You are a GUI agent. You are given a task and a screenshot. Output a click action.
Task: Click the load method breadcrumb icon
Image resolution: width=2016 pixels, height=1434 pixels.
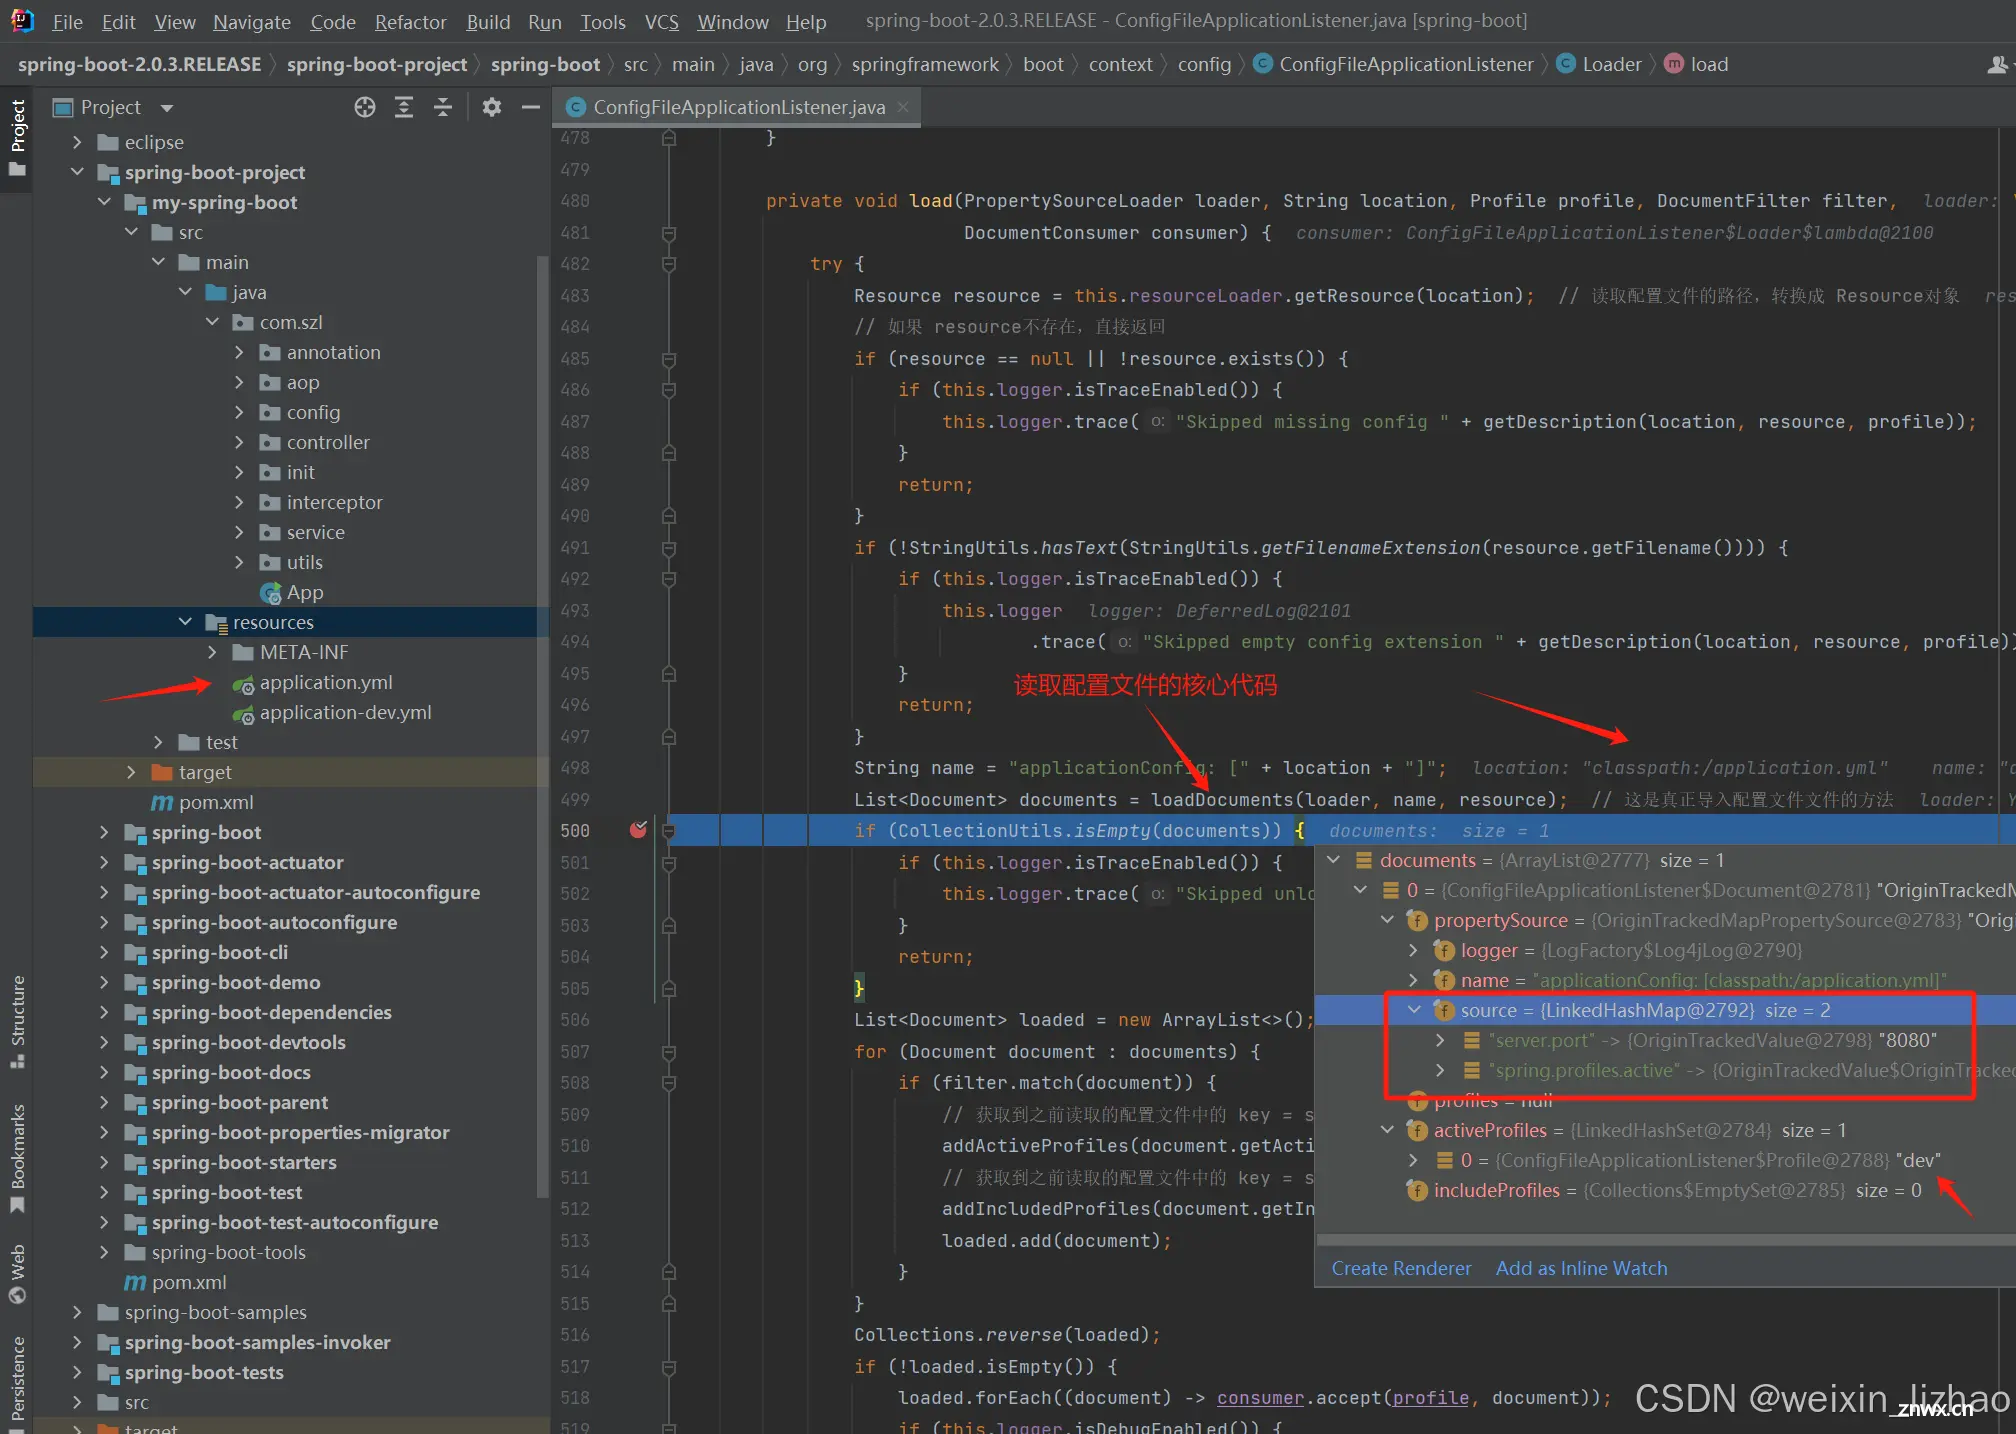1674,64
